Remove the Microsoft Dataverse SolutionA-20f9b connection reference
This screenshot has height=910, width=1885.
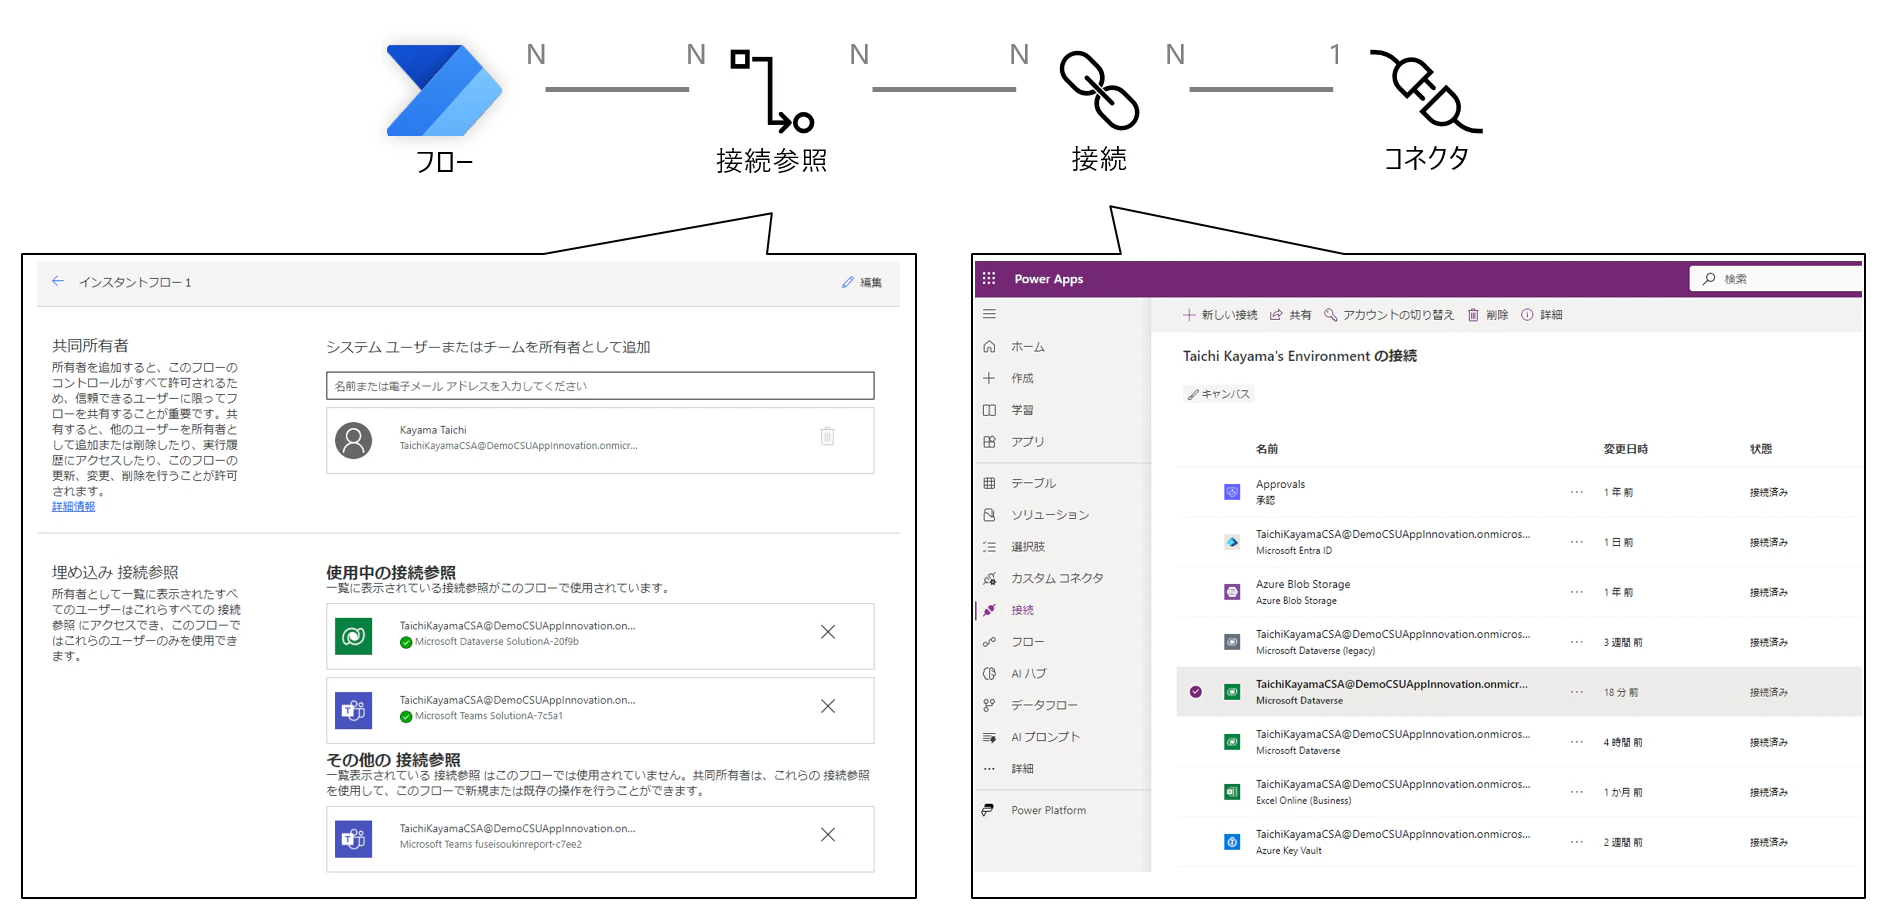(x=828, y=632)
